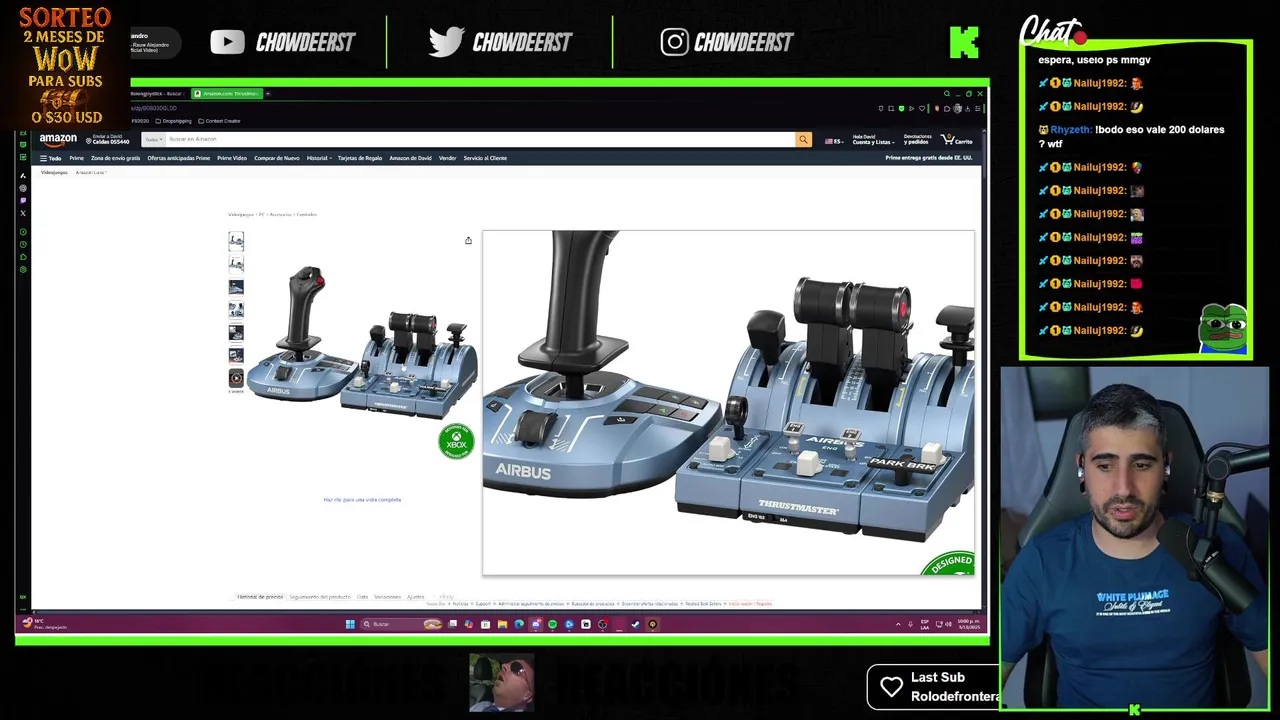
Task: Switch to the joystick Buscar browser tab
Action: click(x=158, y=93)
